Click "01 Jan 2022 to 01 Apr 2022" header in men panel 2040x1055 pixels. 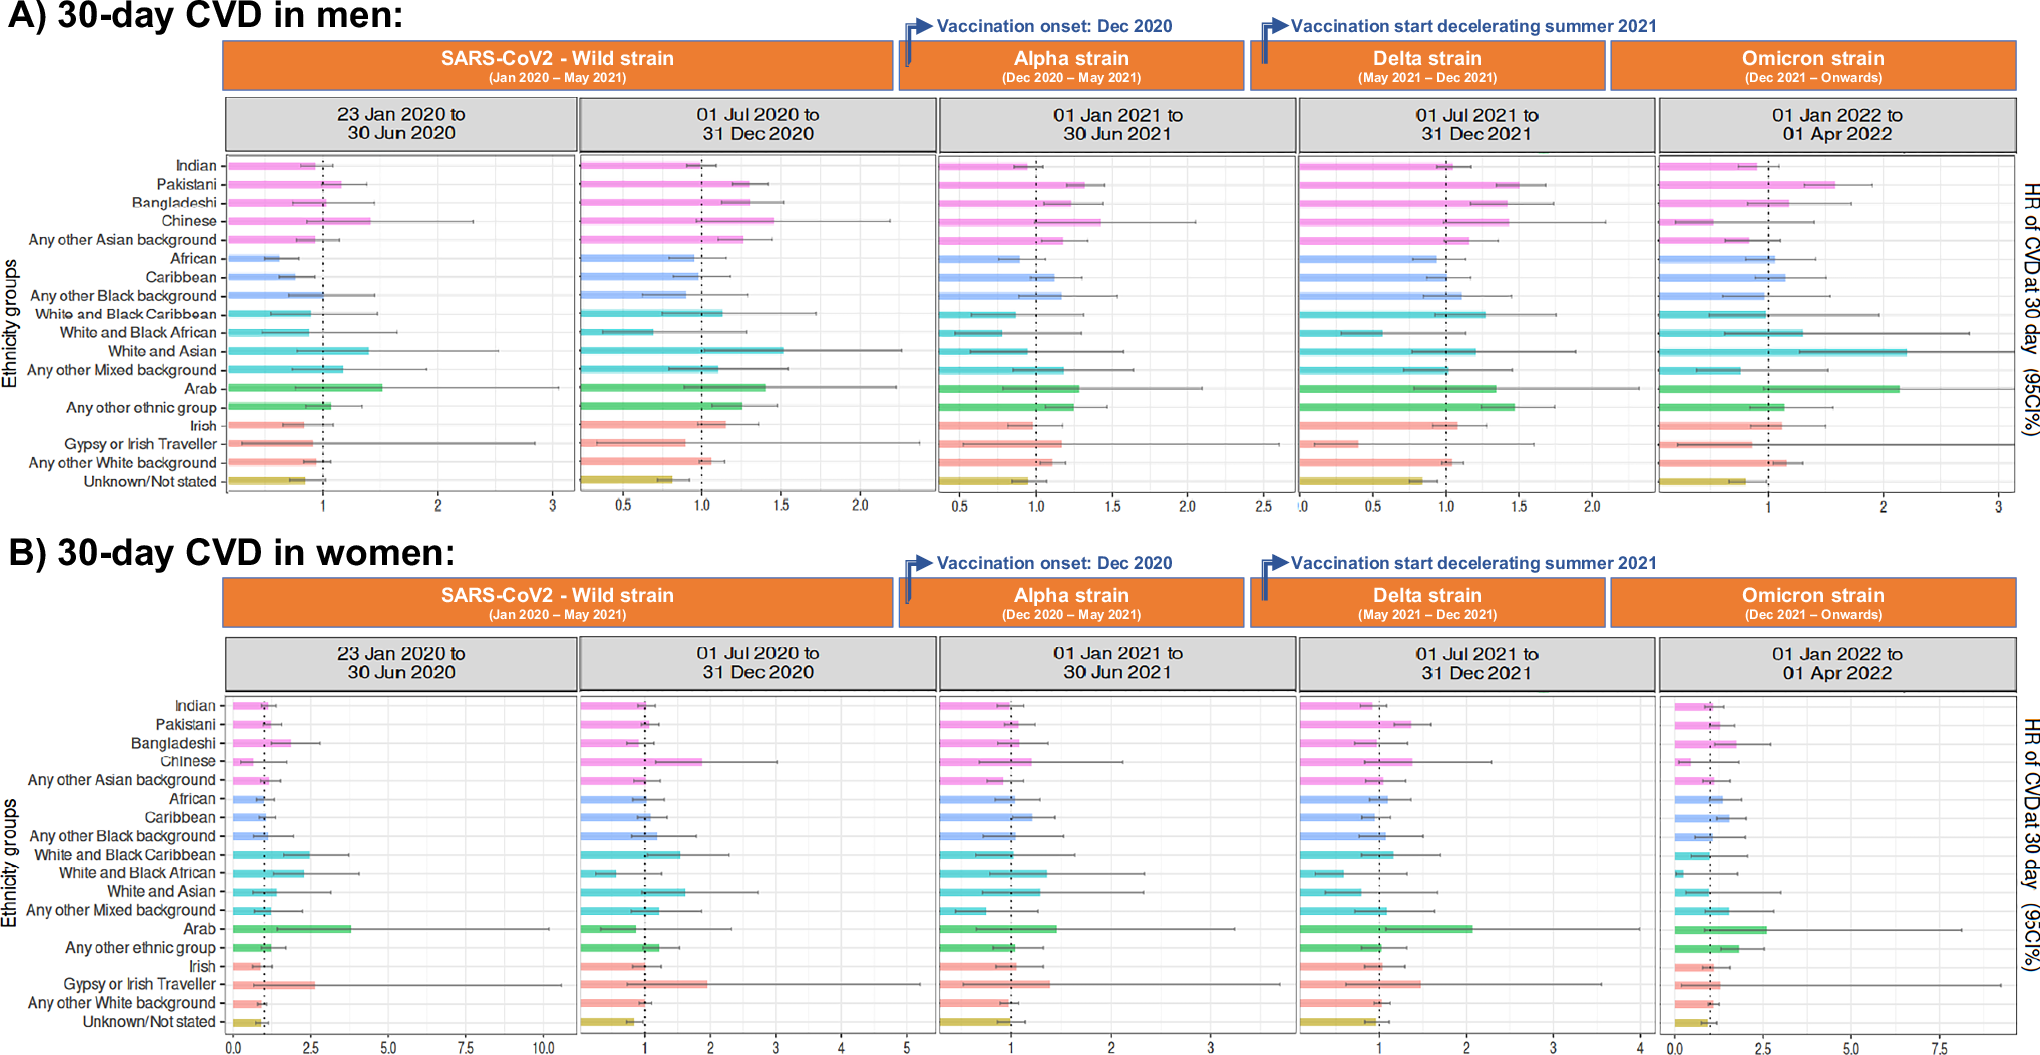click(x=1837, y=124)
